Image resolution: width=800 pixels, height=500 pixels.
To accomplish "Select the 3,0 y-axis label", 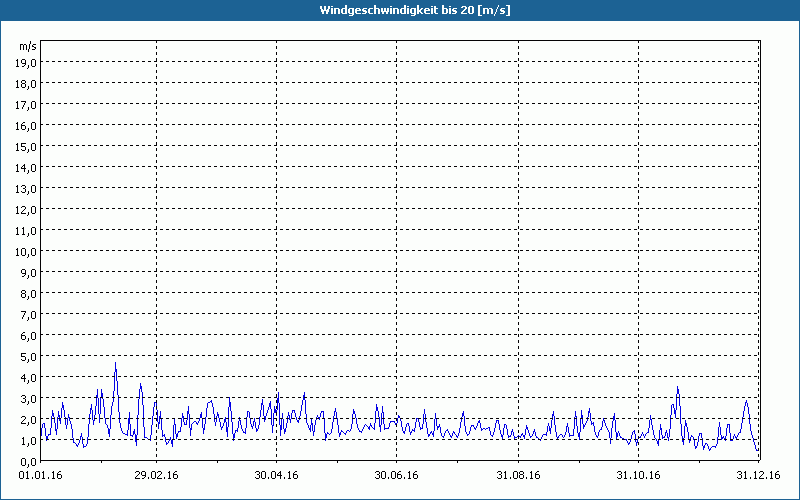I will click(x=29, y=399).
